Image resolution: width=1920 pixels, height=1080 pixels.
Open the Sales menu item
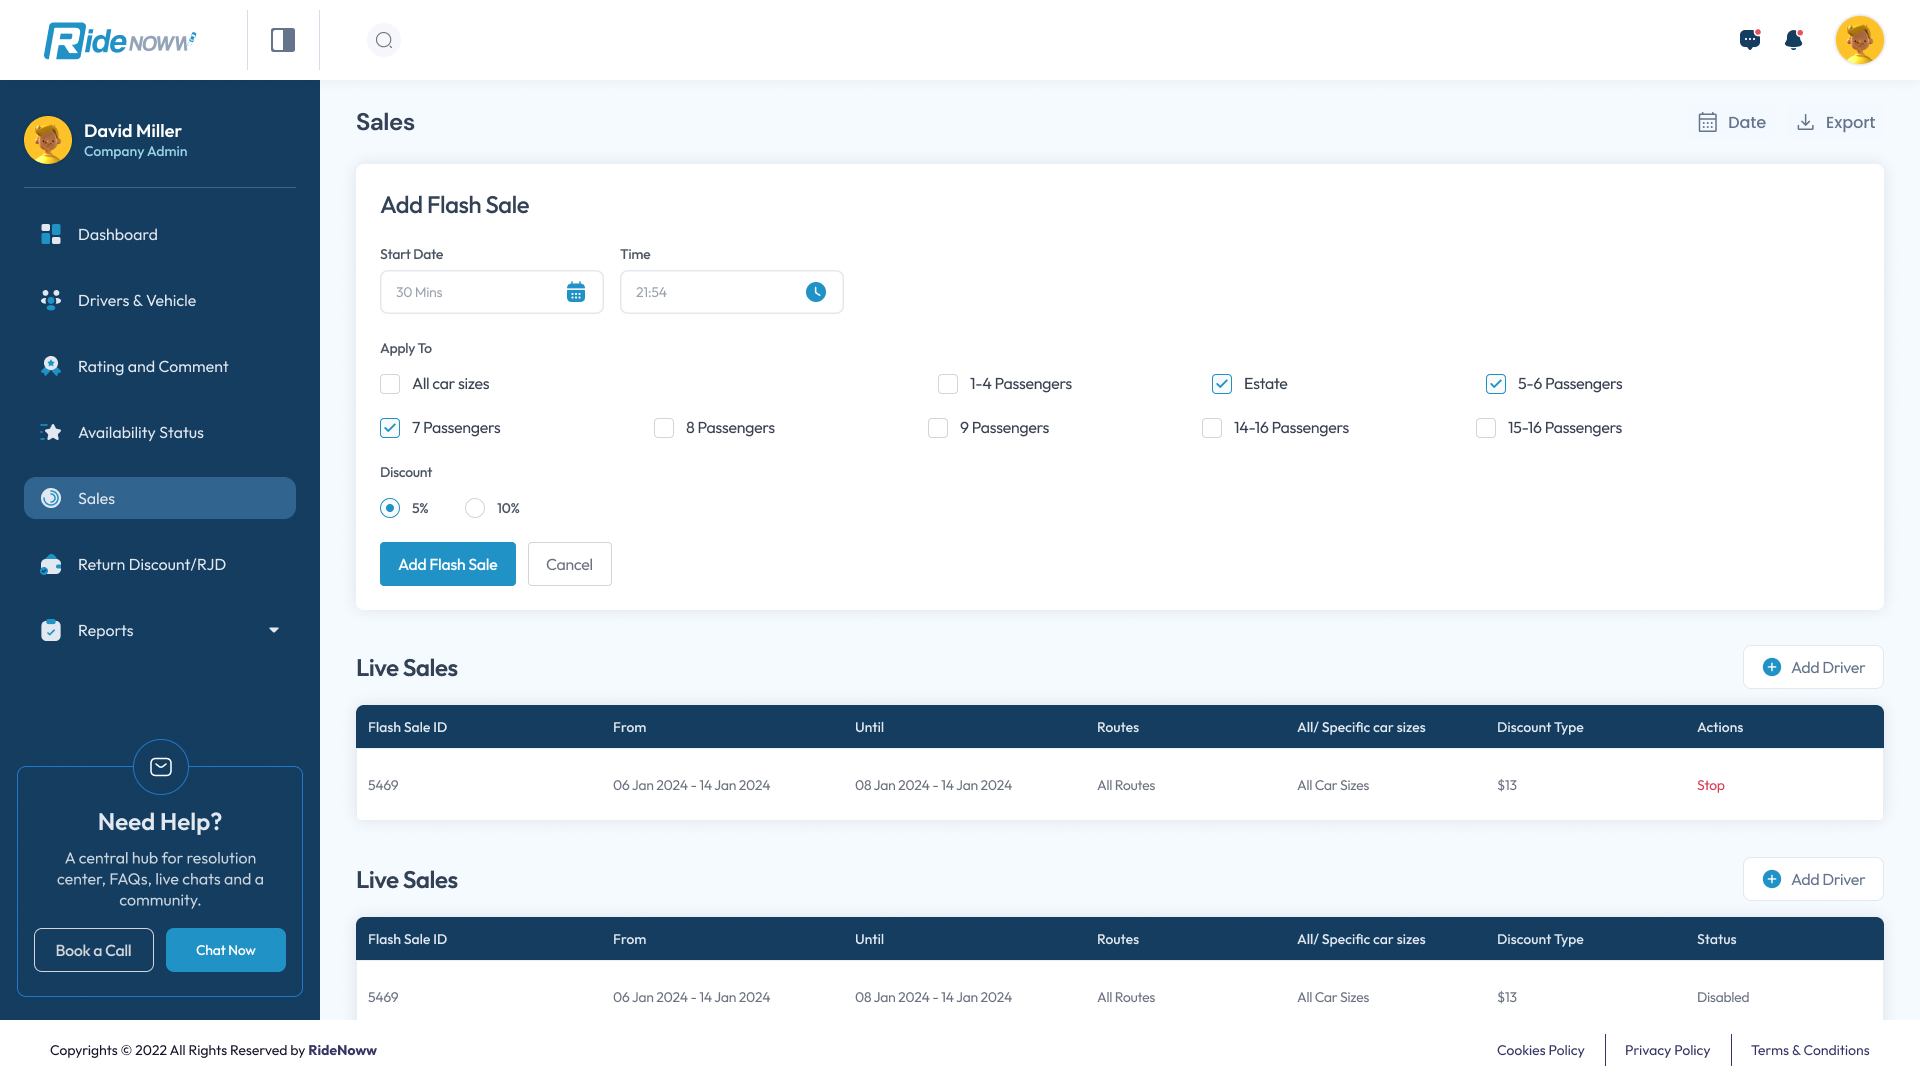click(160, 498)
